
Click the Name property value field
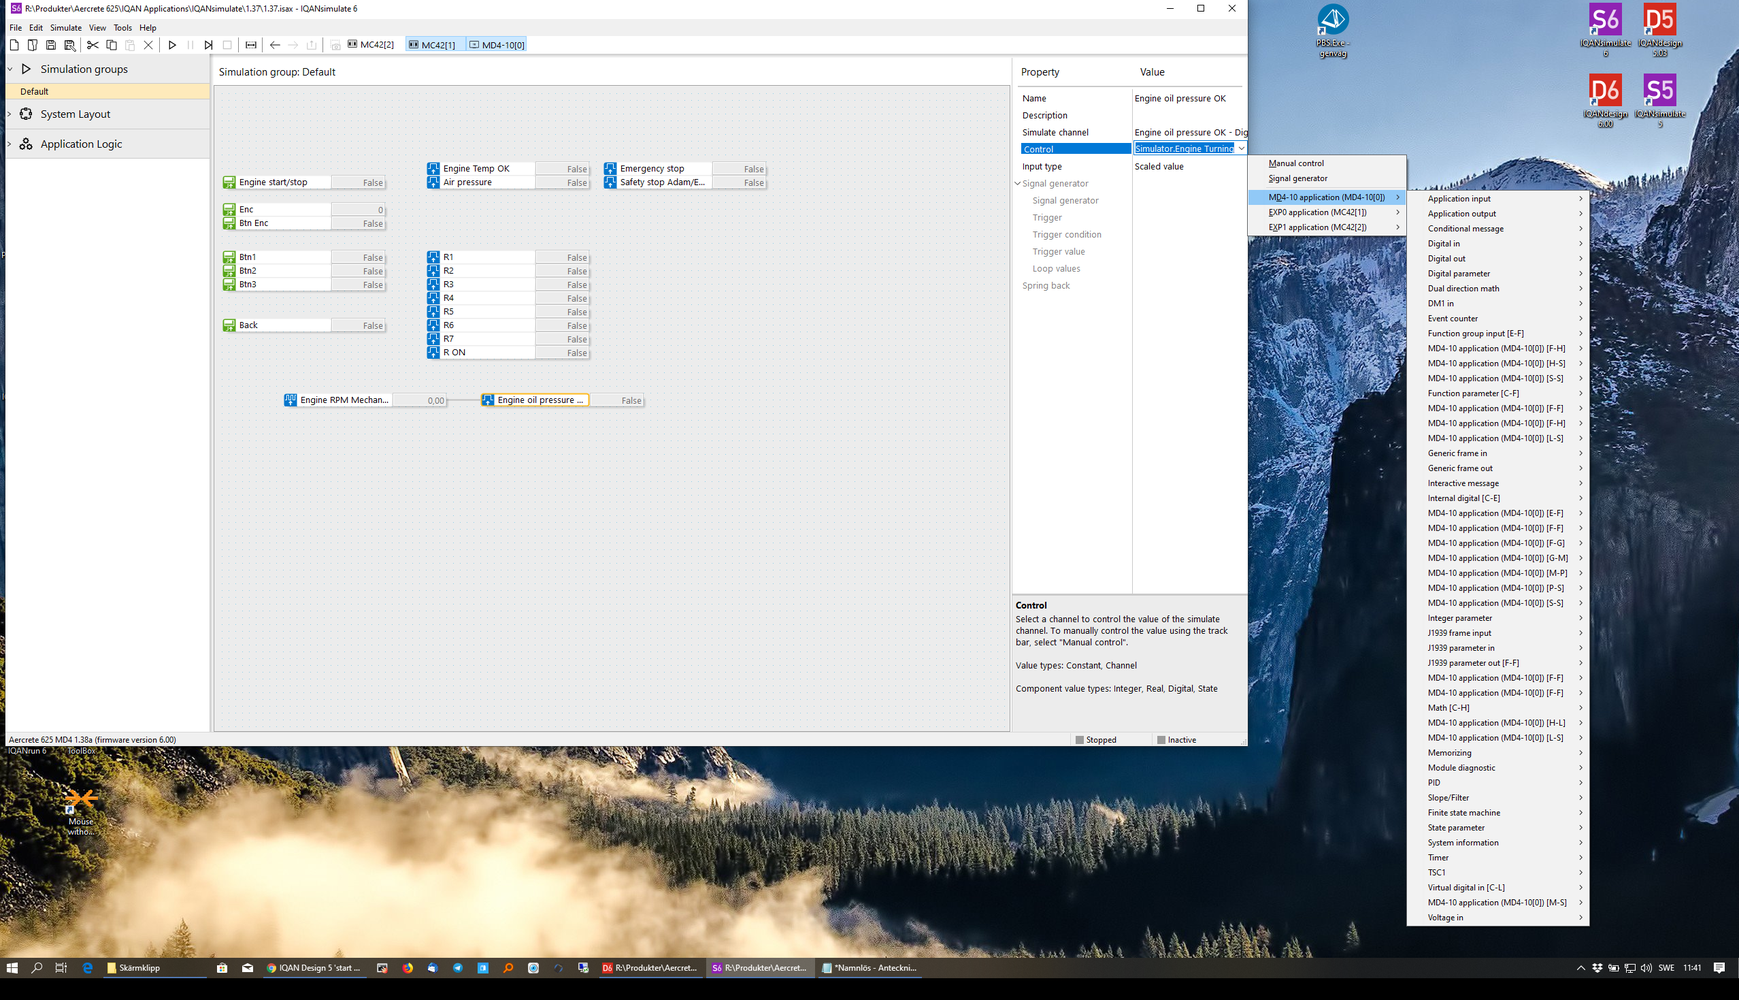pos(1190,98)
